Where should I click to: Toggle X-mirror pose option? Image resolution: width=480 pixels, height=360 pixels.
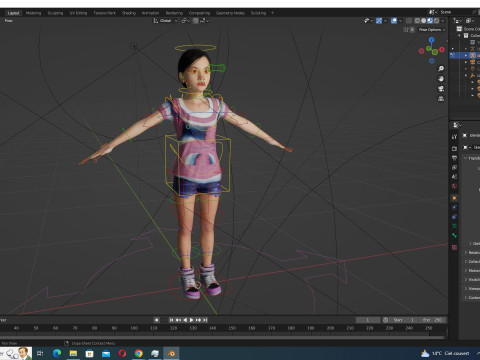(412, 30)
